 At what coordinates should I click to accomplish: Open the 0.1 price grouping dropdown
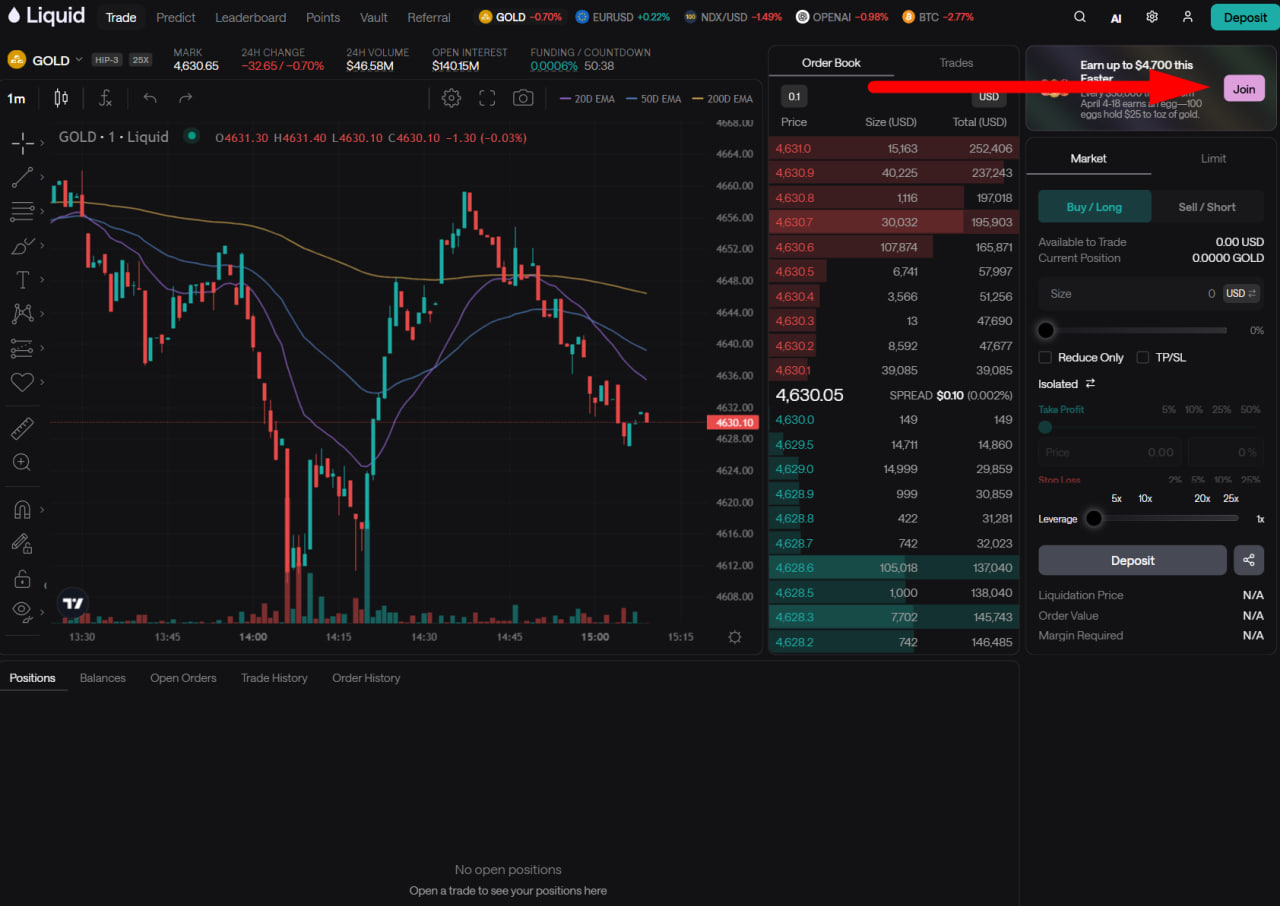tap(794, 97)
